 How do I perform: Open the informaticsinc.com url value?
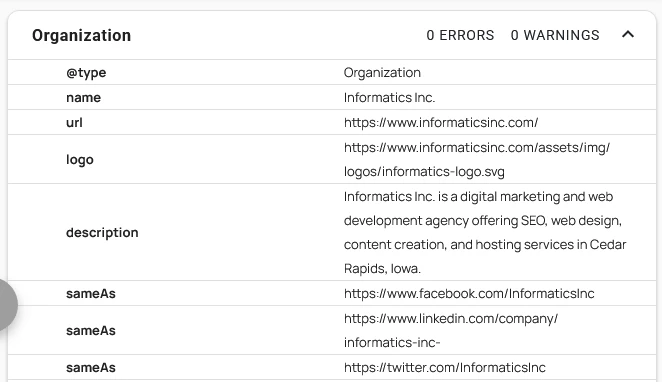click(441, 122)
